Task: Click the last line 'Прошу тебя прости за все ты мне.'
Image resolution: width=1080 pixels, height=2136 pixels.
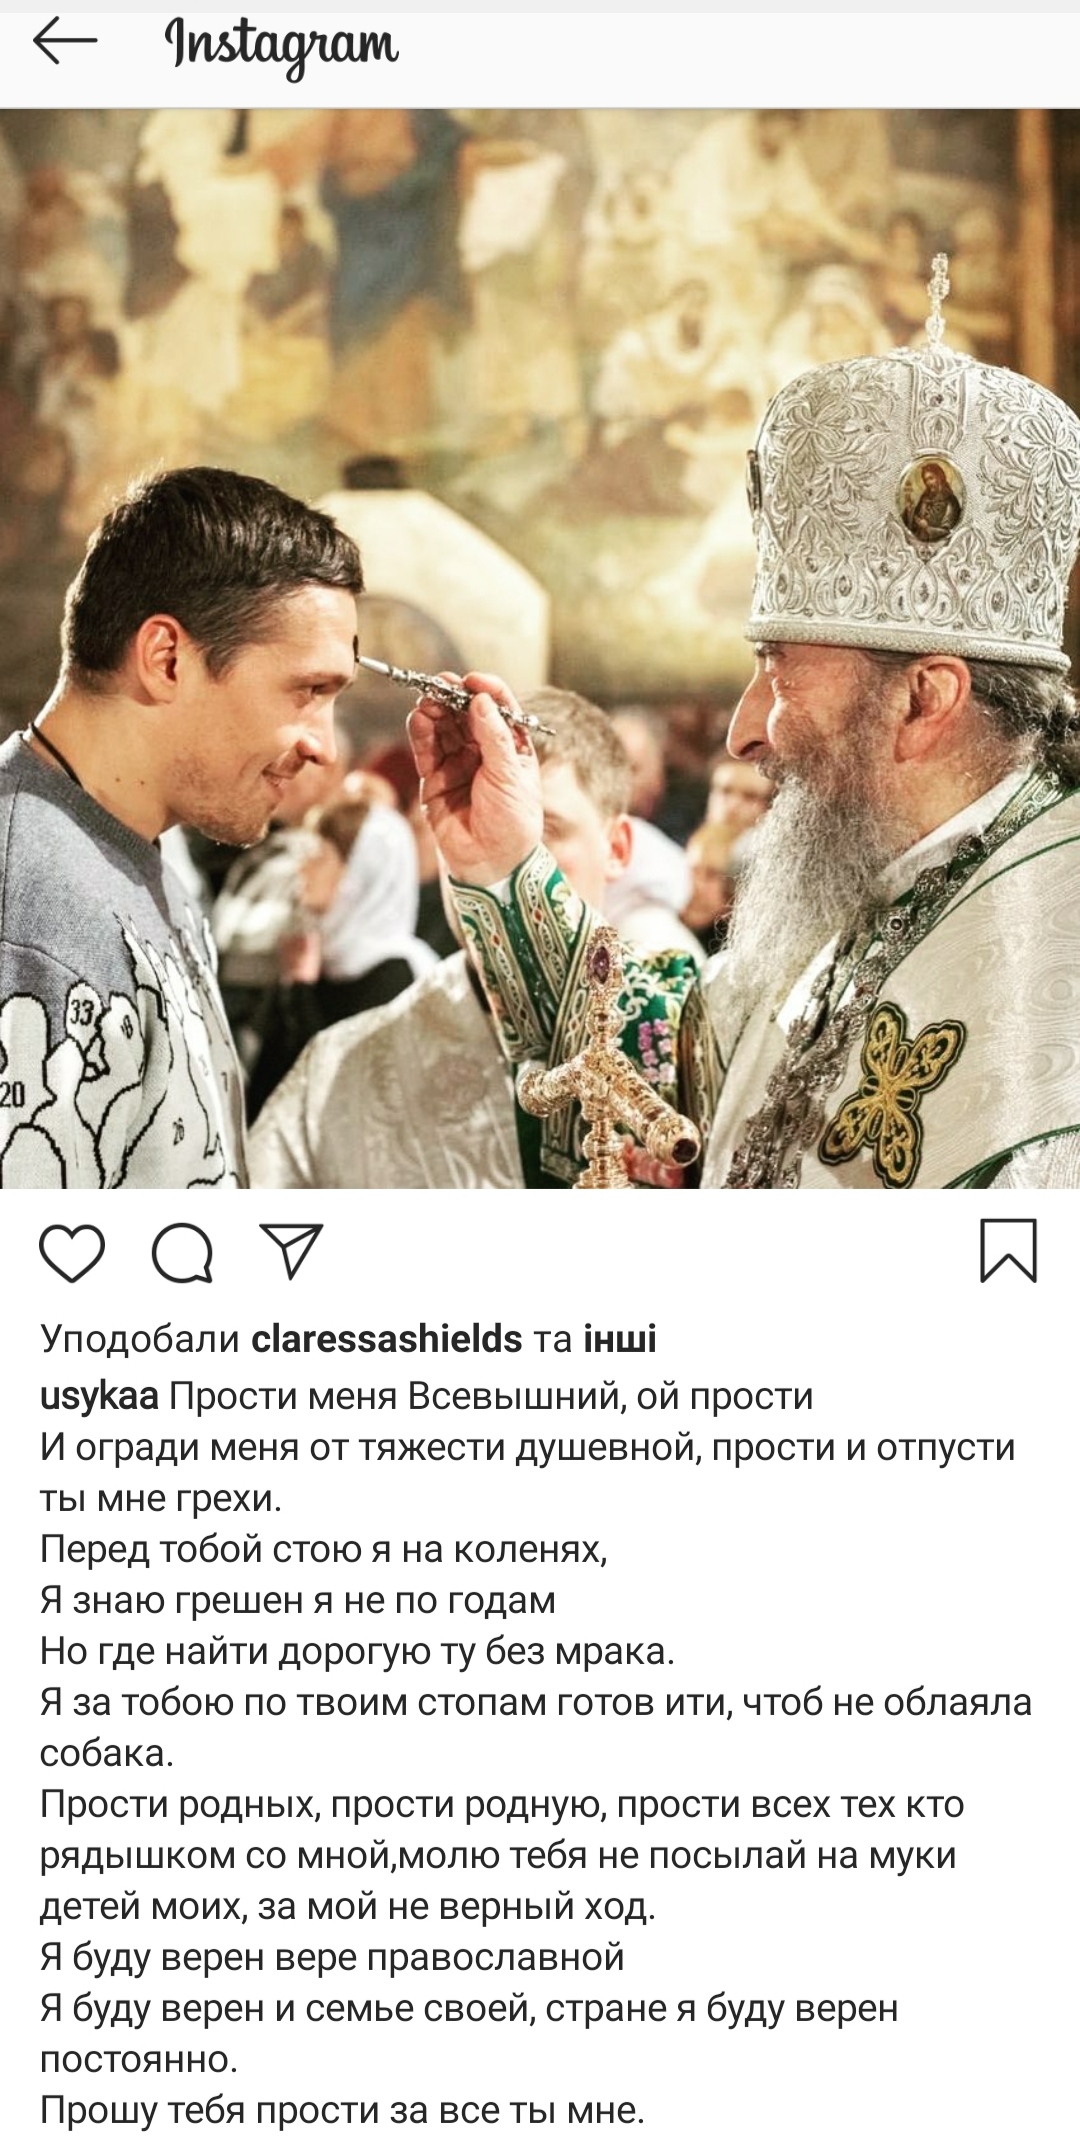Action: pos(342,2110)
